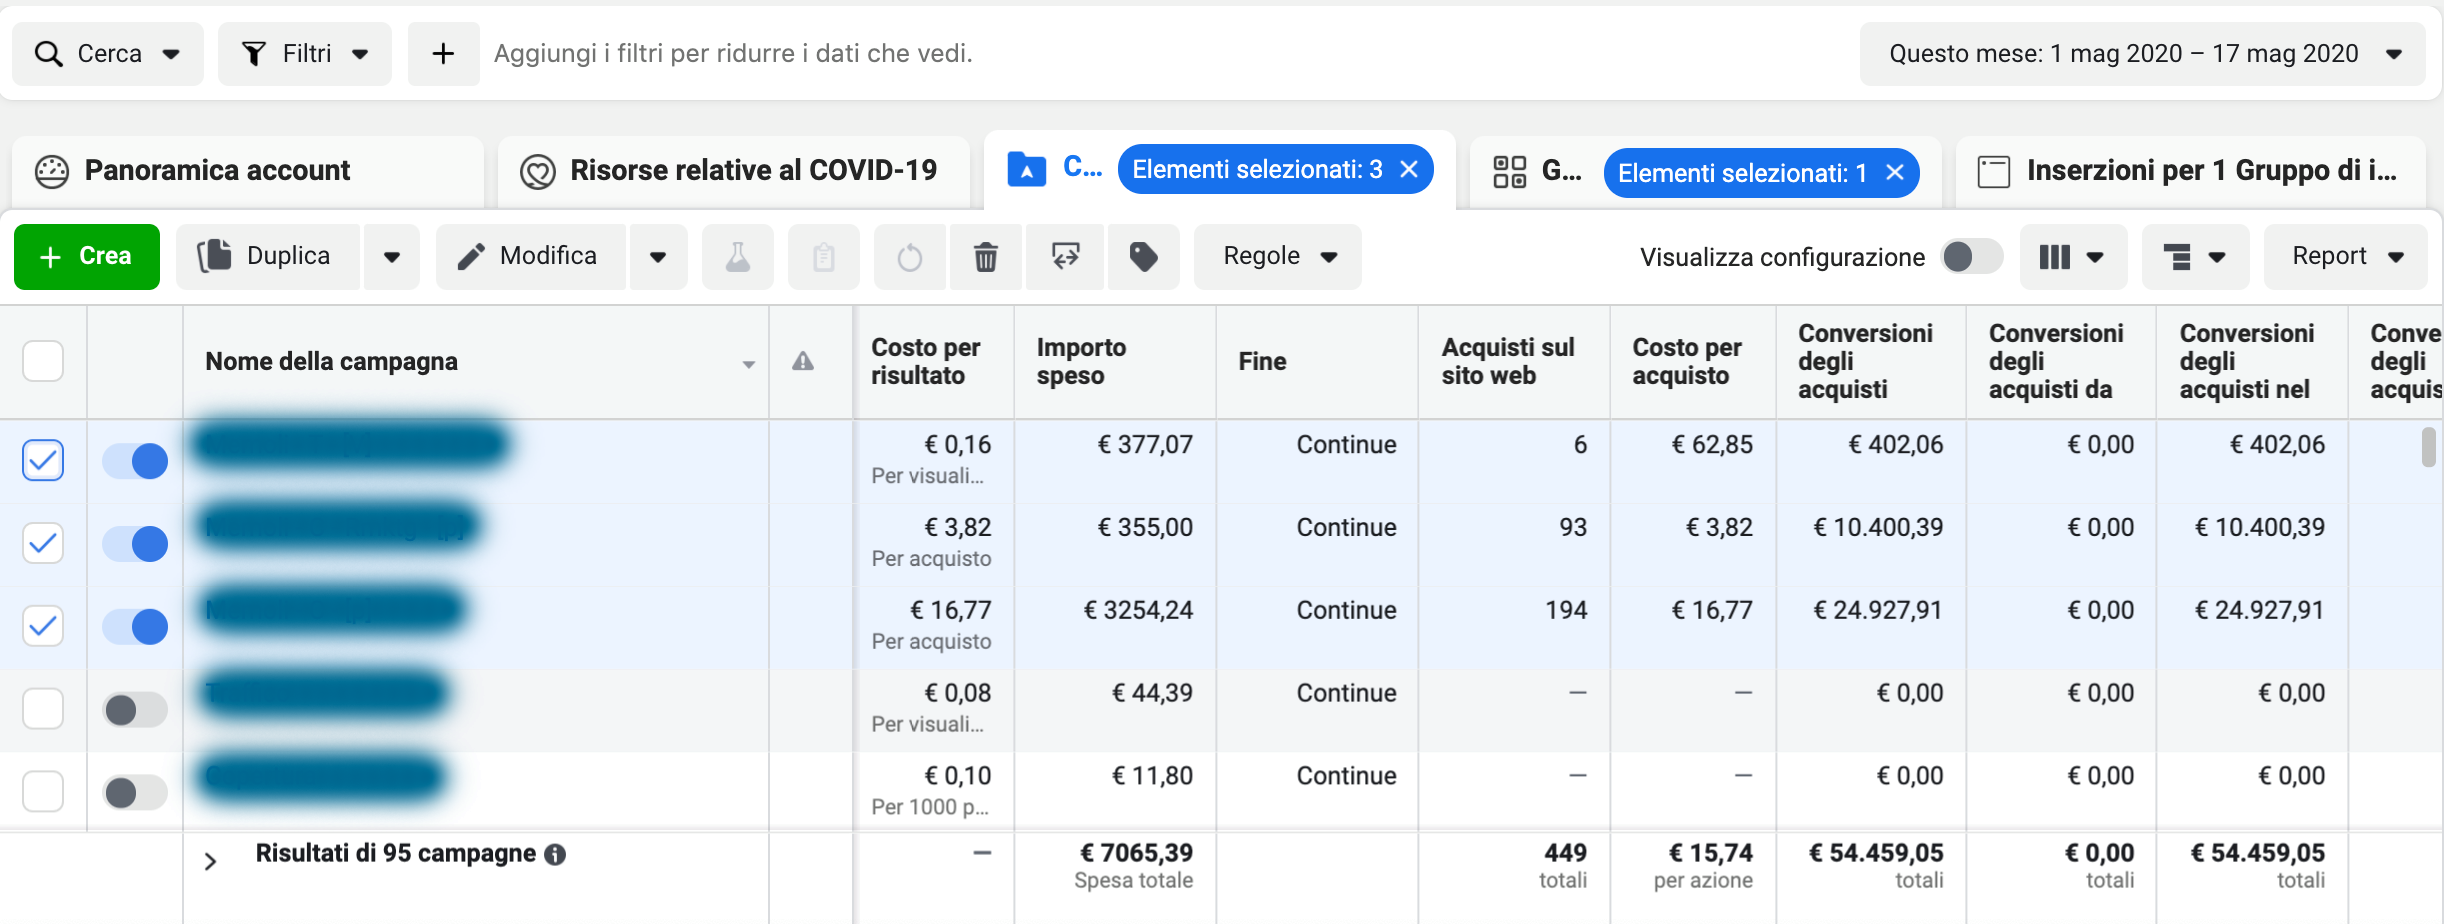Click the trash delete icon in toolbar
The image size is (2444, 924).
pyautogui.click(x=985, y=257)
